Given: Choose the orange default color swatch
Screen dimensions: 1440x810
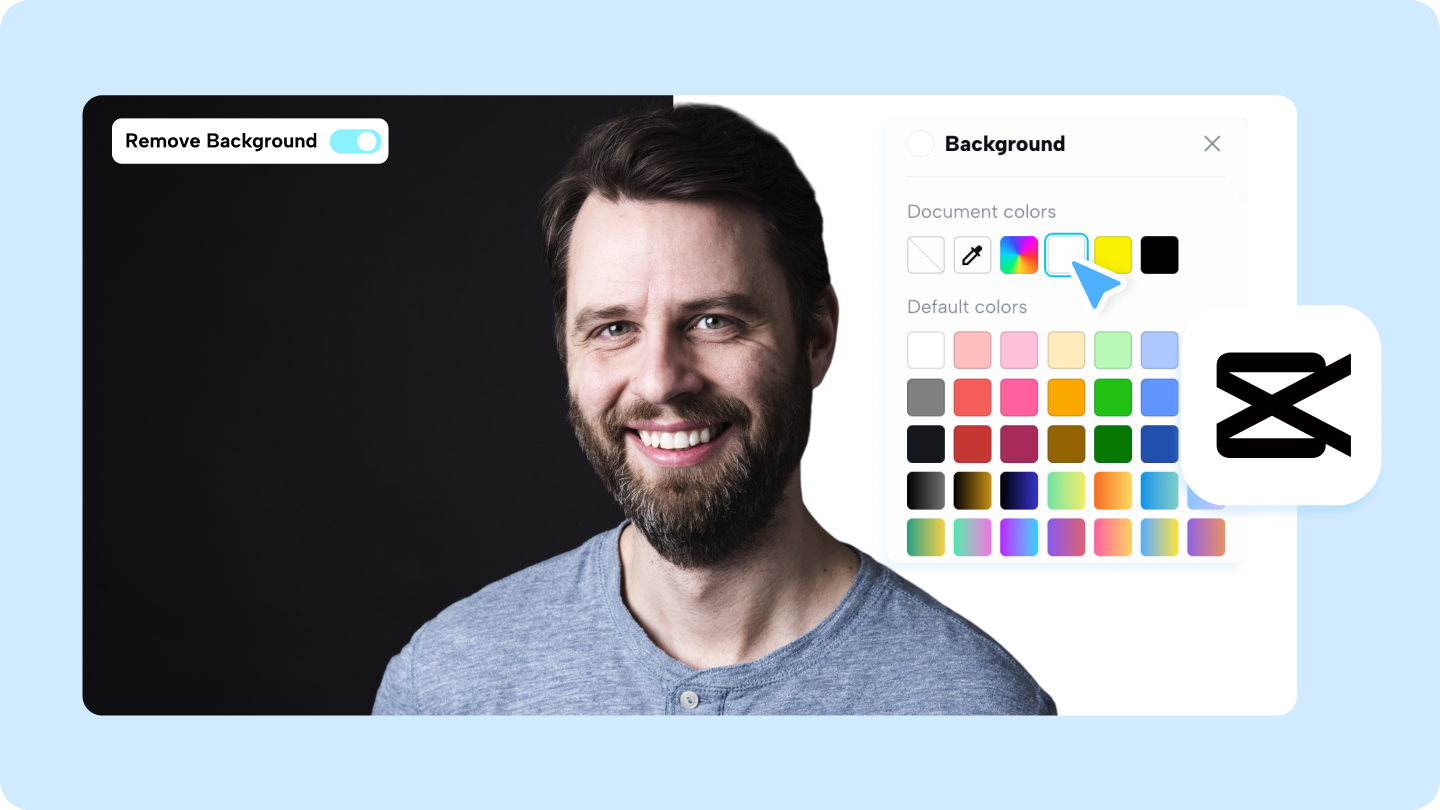Looking at the screenshot, I should (1066, 397).
